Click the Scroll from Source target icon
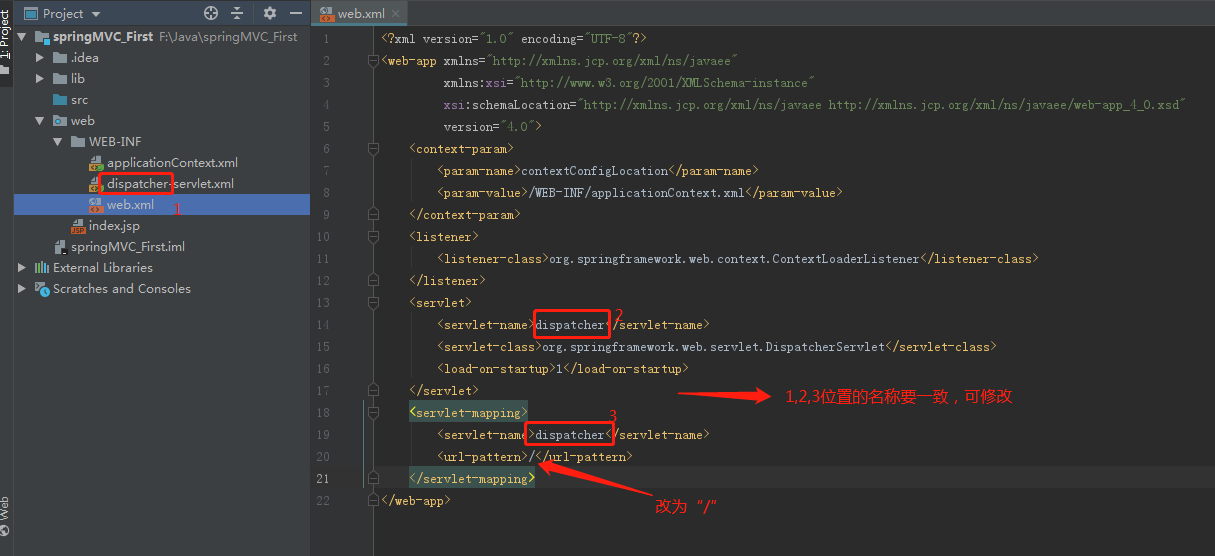The image size is (1215, 556). (x=211, y=14)
